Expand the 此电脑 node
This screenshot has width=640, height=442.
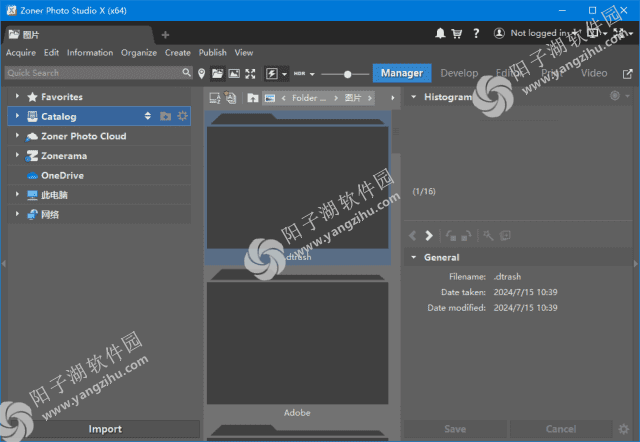click(x=17, y=194)
